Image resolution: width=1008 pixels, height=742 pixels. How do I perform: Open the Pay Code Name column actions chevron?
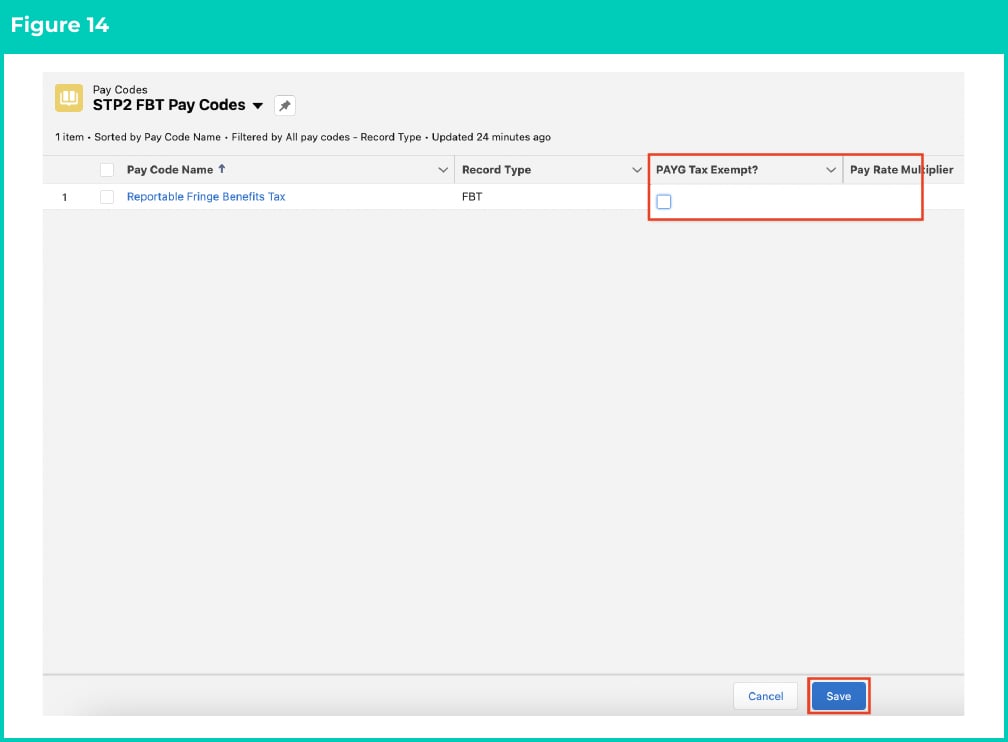442,170
